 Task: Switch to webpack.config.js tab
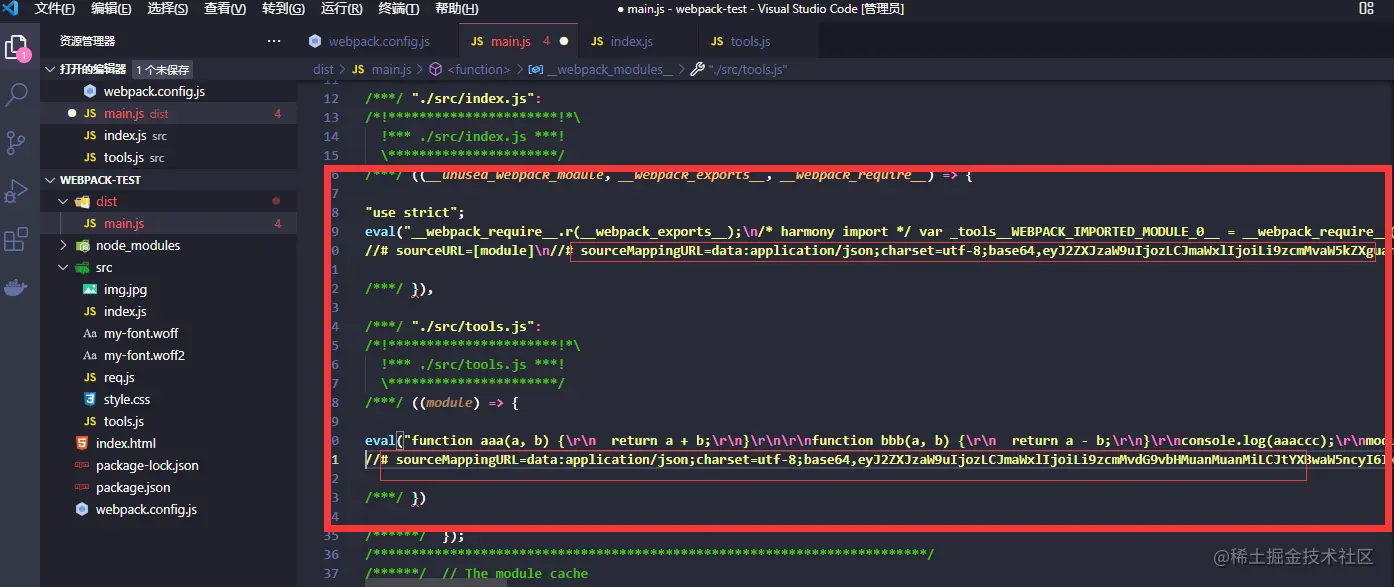coord(378,42)
